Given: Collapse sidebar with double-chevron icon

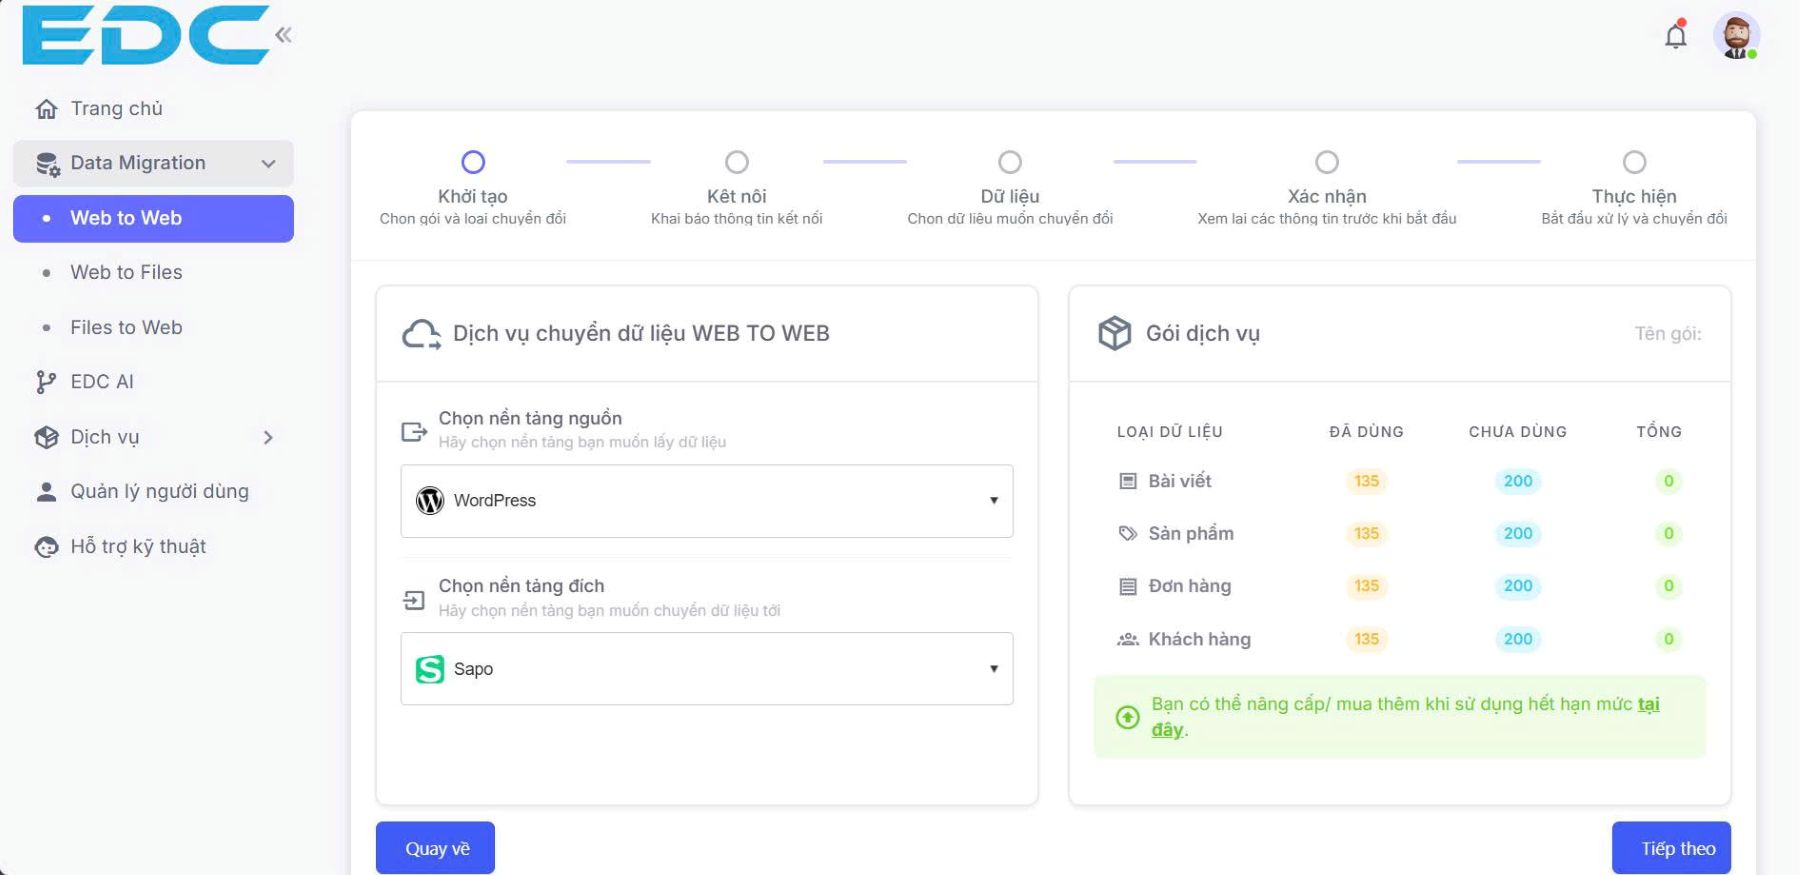Looking at the screenshot, I should pyautogui.click(x=283, y=36).
